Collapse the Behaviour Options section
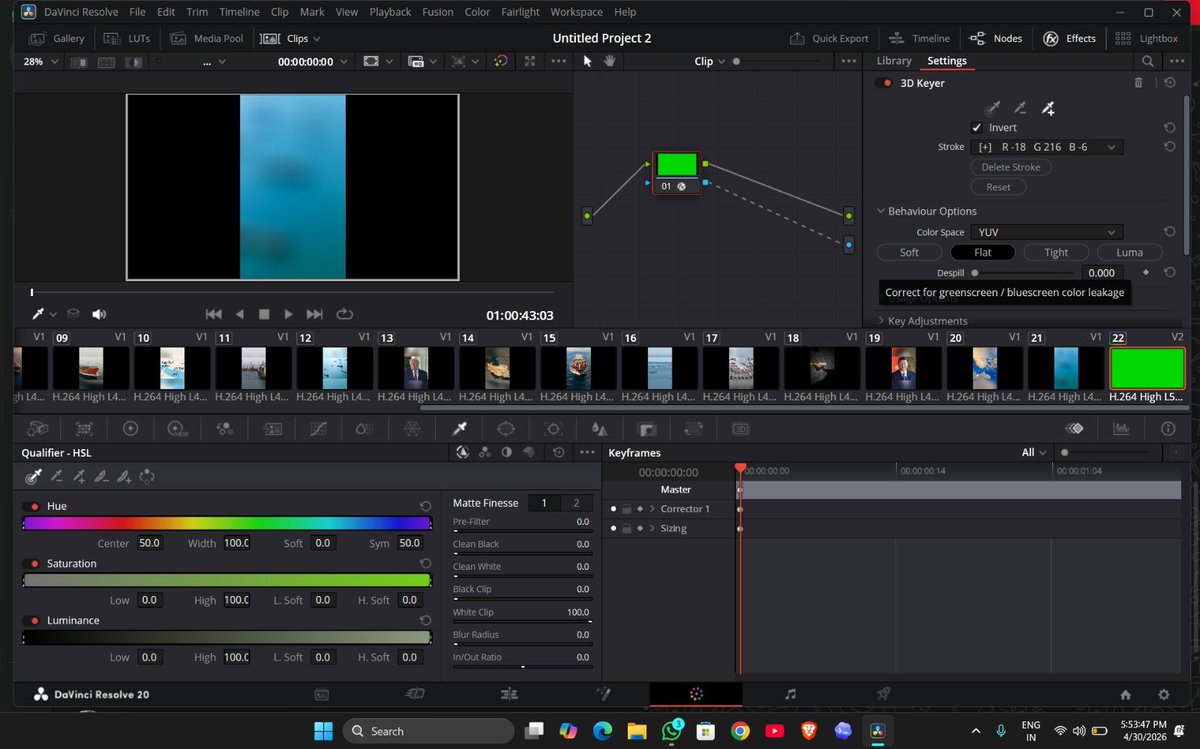The height and width of the screenshot is (749, 1200). coord(882,212)
